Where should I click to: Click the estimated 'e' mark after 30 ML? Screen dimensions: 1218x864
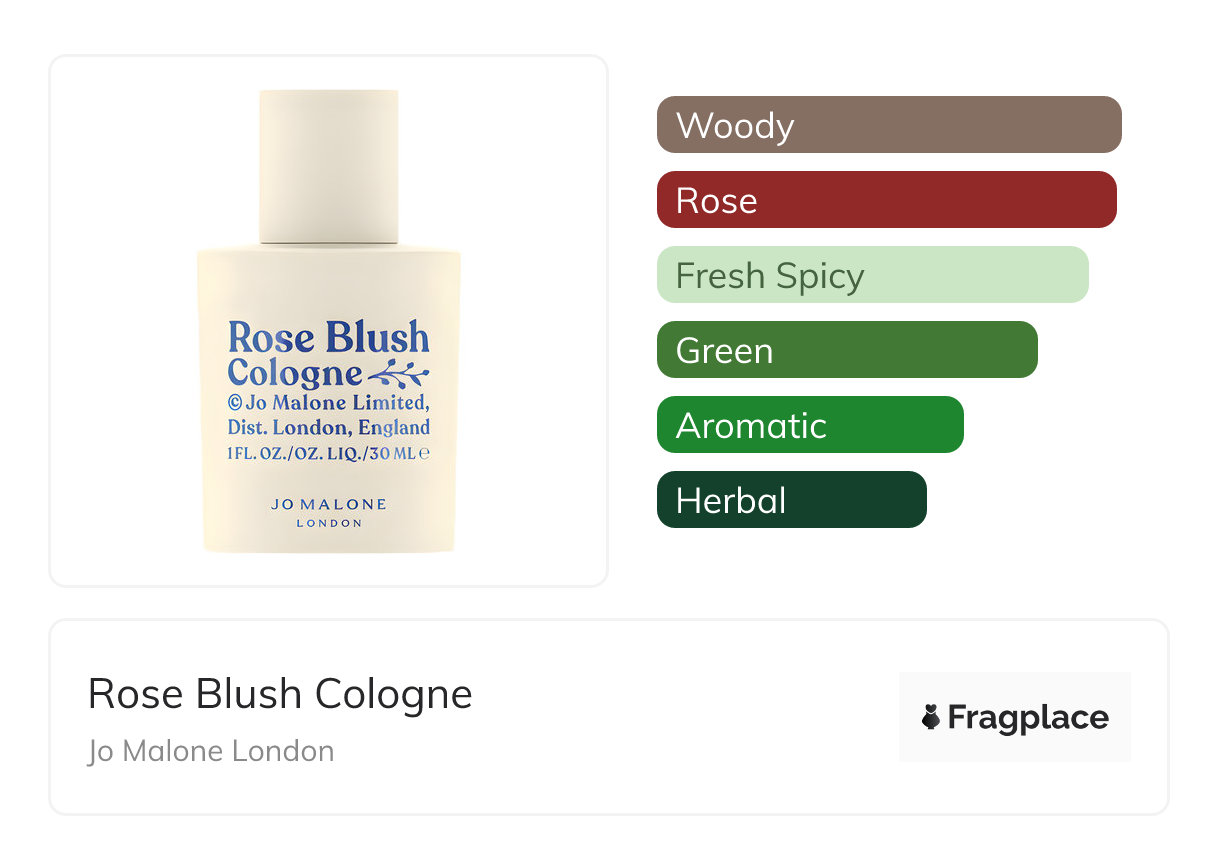(x=424, y=453)
